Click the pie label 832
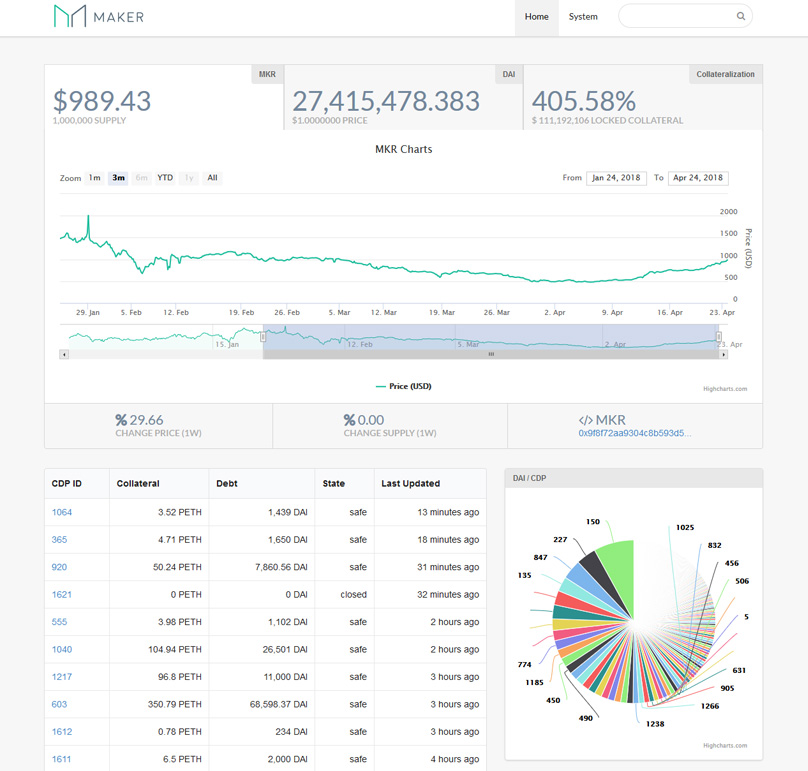 [x=714, y=545]
